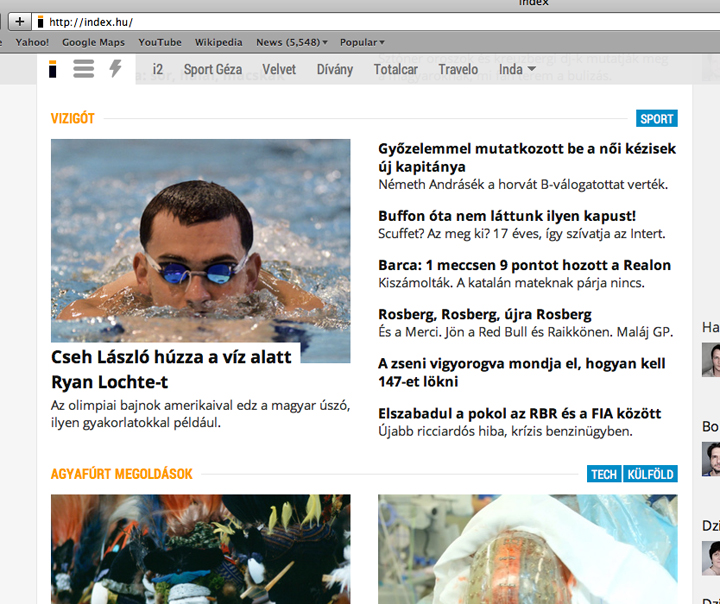
Task: Open article Barca: 1 meccsen 9 pontot hozott
Action: pyautogui.click(x=524, y=265)
